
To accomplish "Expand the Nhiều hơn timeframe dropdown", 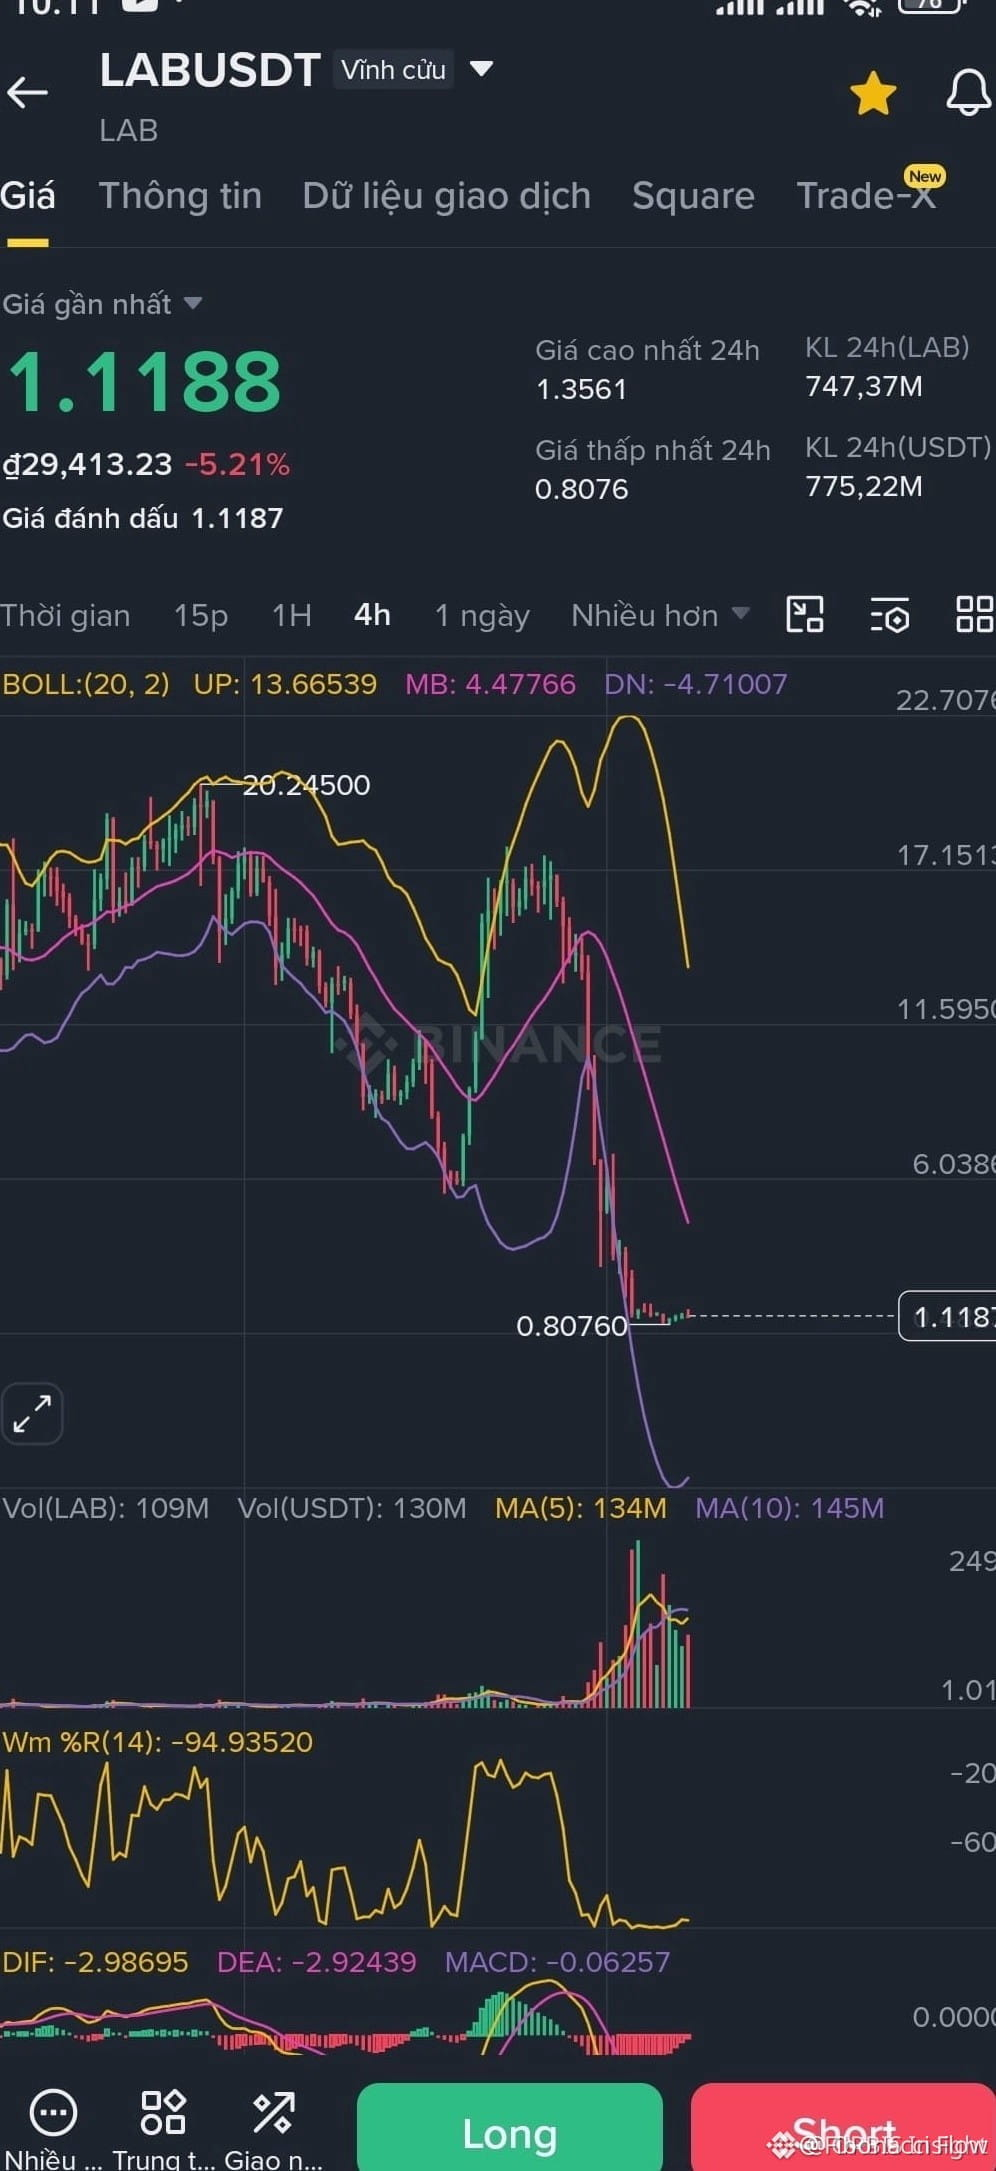I will click(x=660, y=615).
